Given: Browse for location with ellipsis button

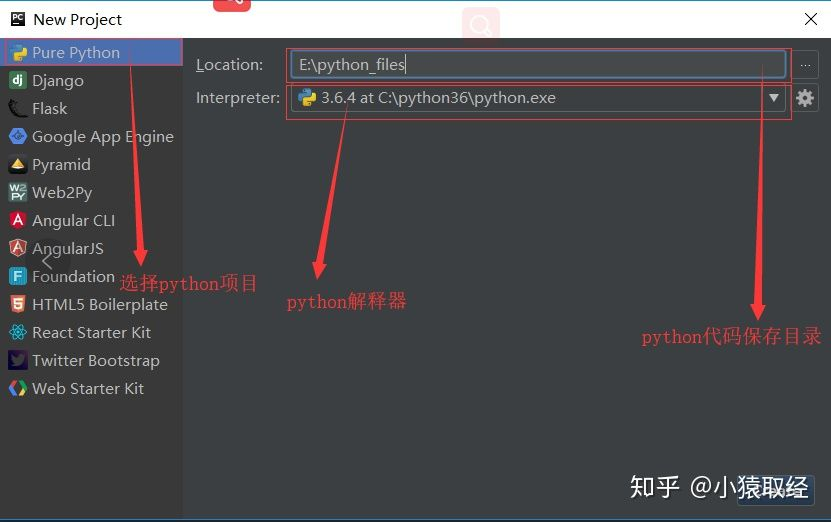Looking at the screenshot, I should (x=805, y=65).
